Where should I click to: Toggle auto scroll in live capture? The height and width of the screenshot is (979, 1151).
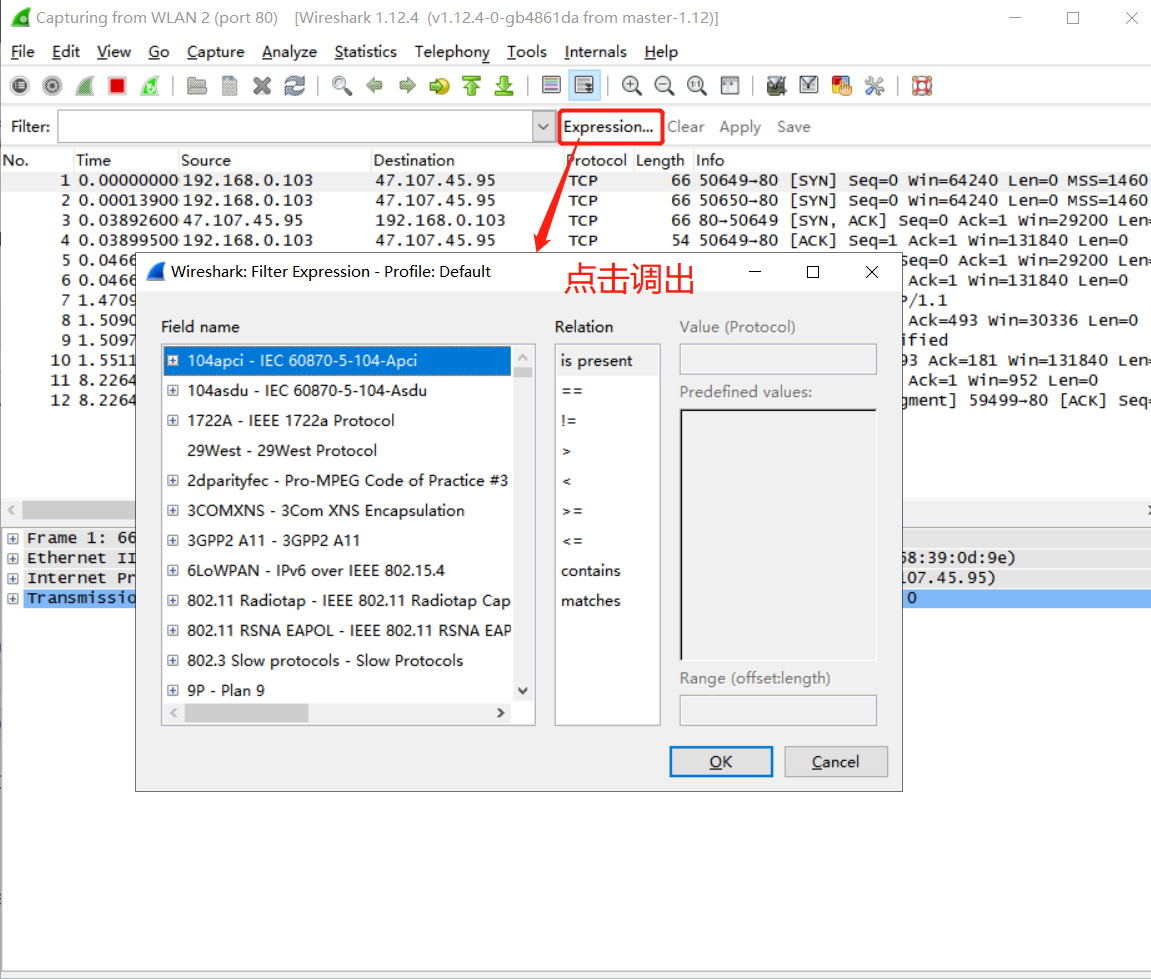584,86
